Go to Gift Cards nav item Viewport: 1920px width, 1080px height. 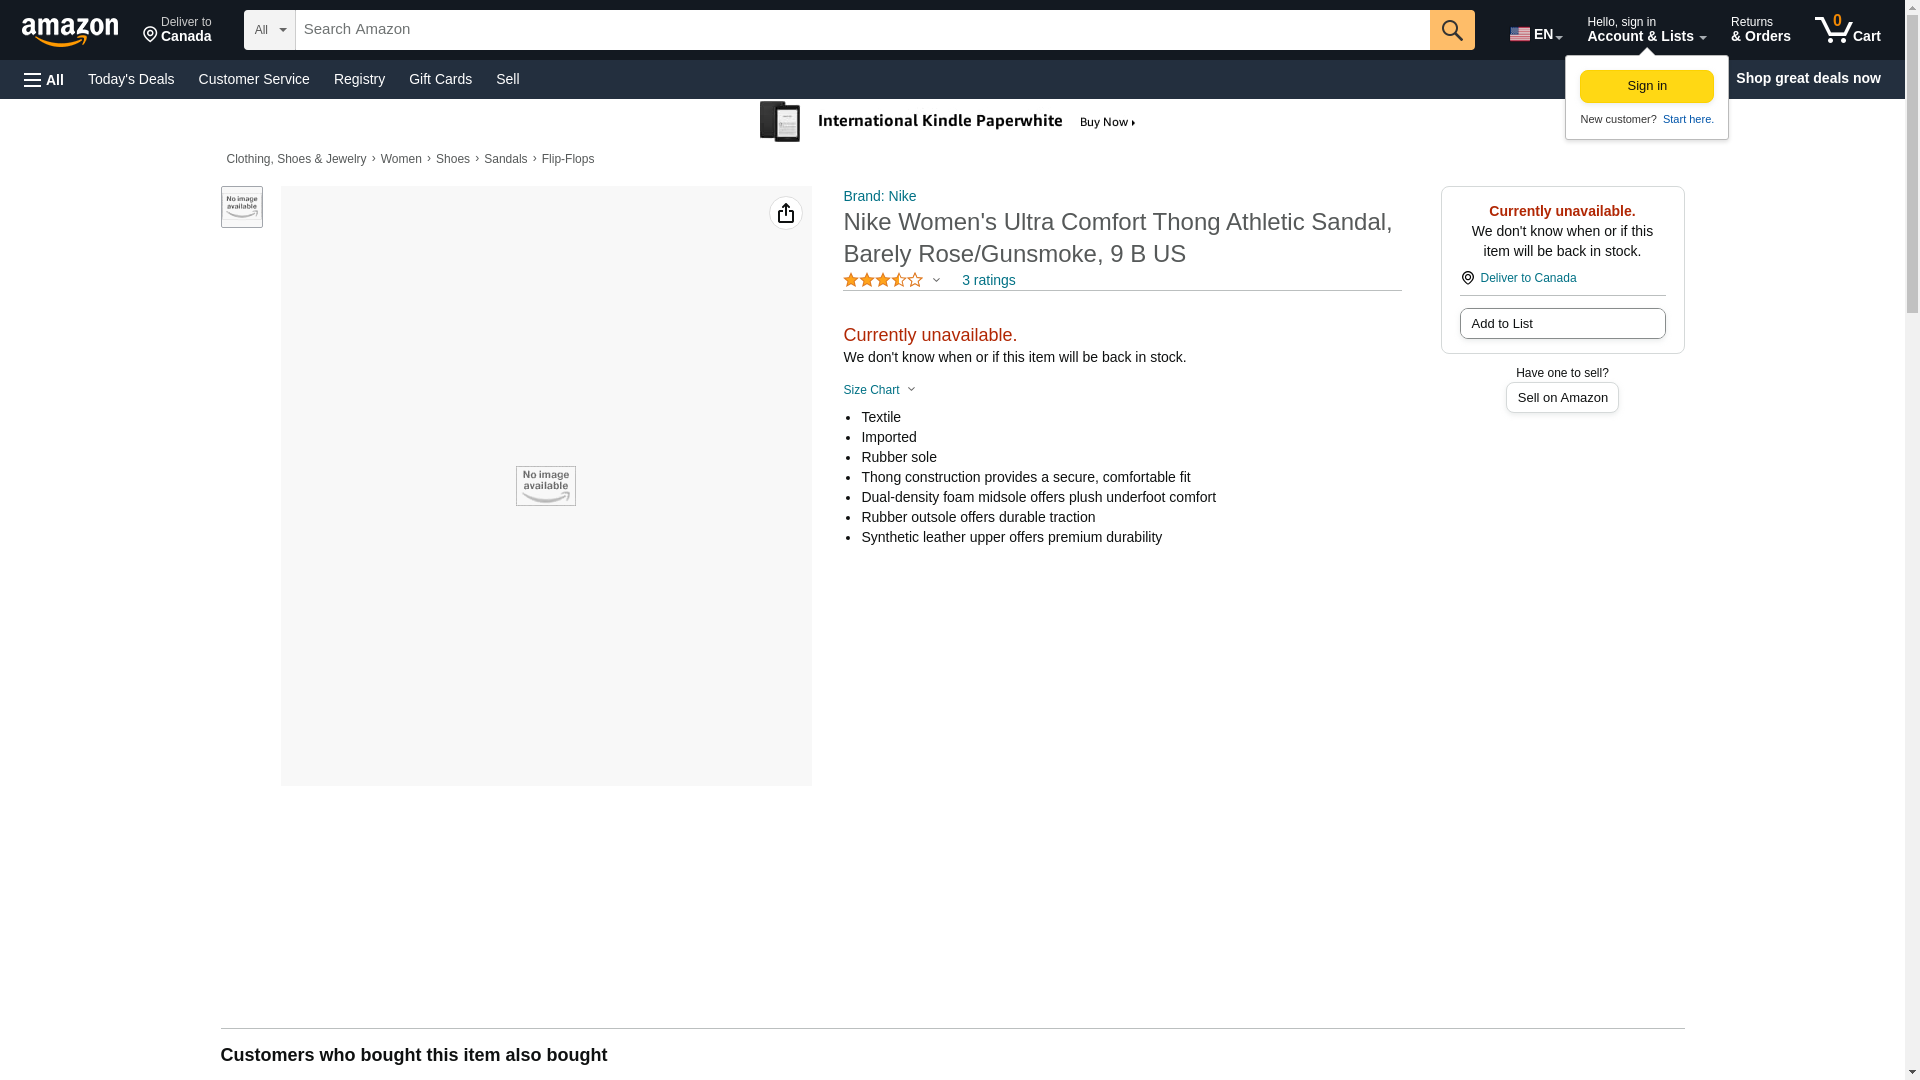point(440,79)
